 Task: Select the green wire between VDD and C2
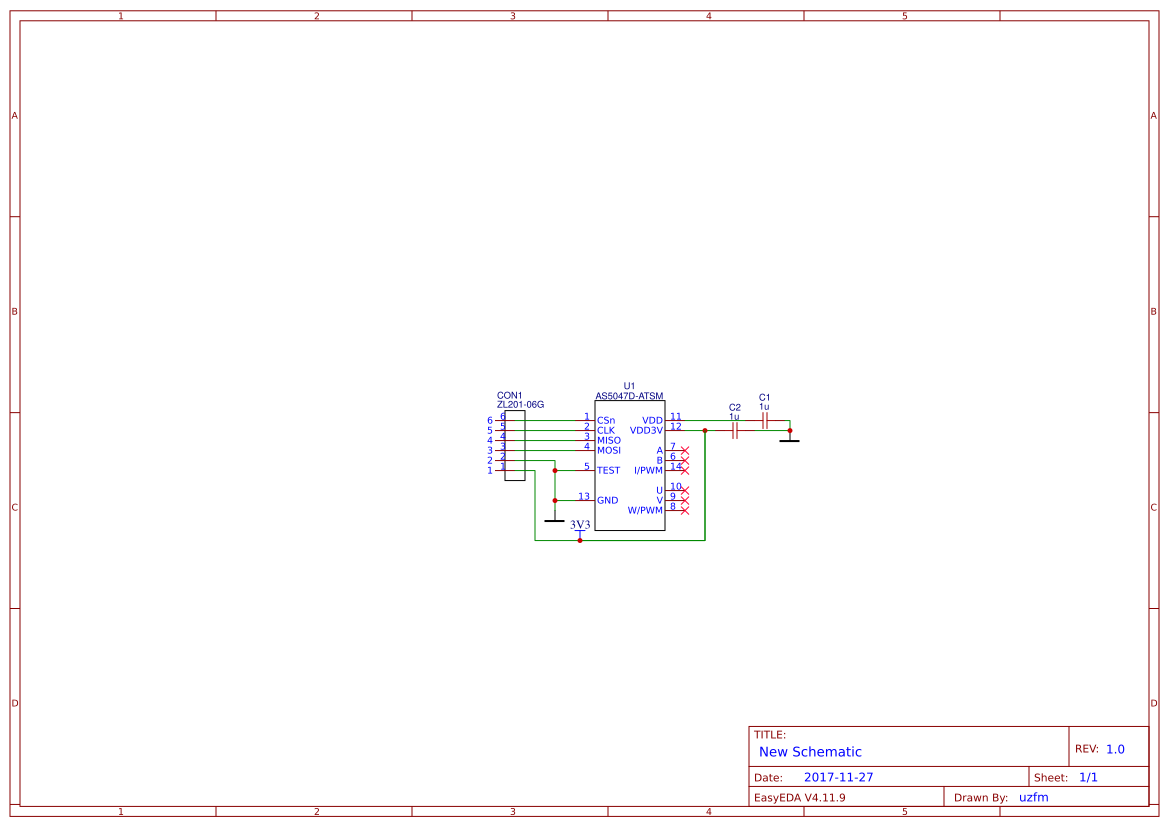point(712,419)
